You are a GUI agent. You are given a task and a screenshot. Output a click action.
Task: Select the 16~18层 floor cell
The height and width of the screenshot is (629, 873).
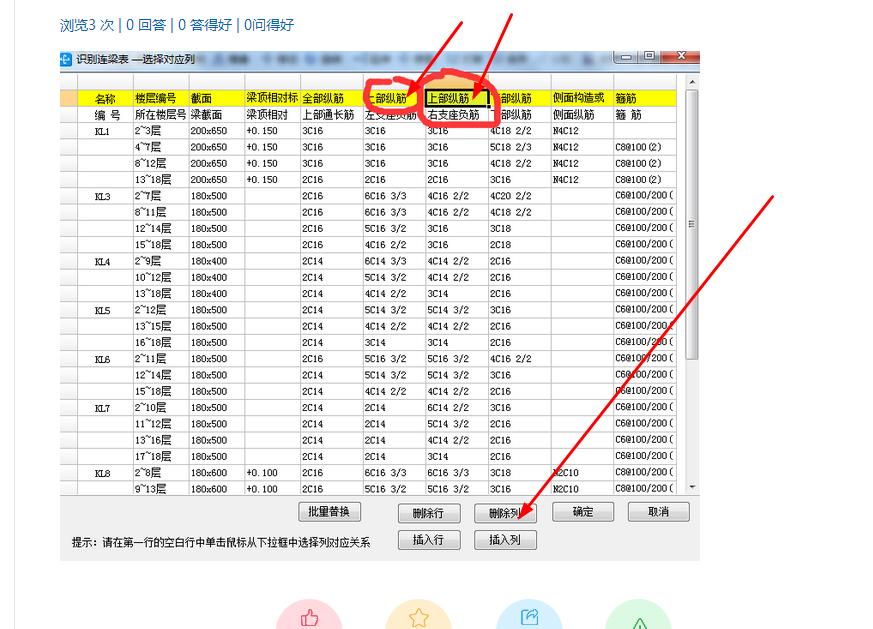coord(161,343)
